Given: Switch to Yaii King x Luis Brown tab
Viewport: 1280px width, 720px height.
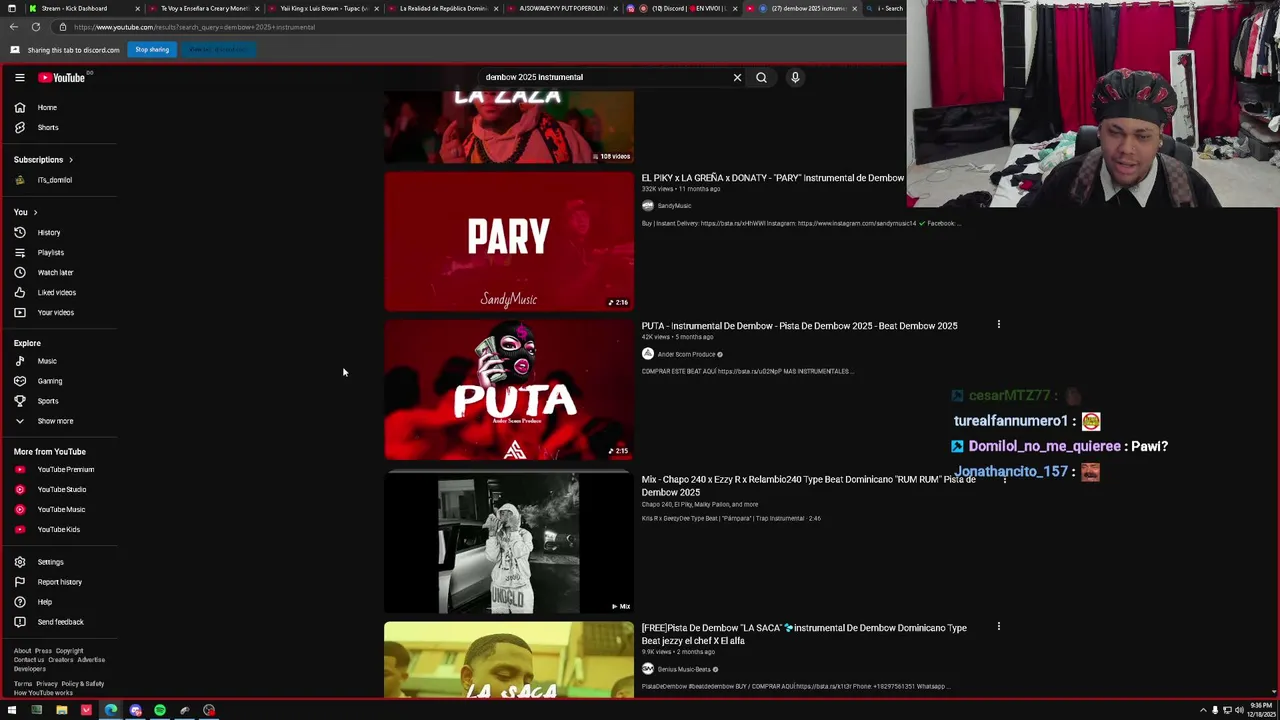Looking at the screenshot, I should [325, 8].
